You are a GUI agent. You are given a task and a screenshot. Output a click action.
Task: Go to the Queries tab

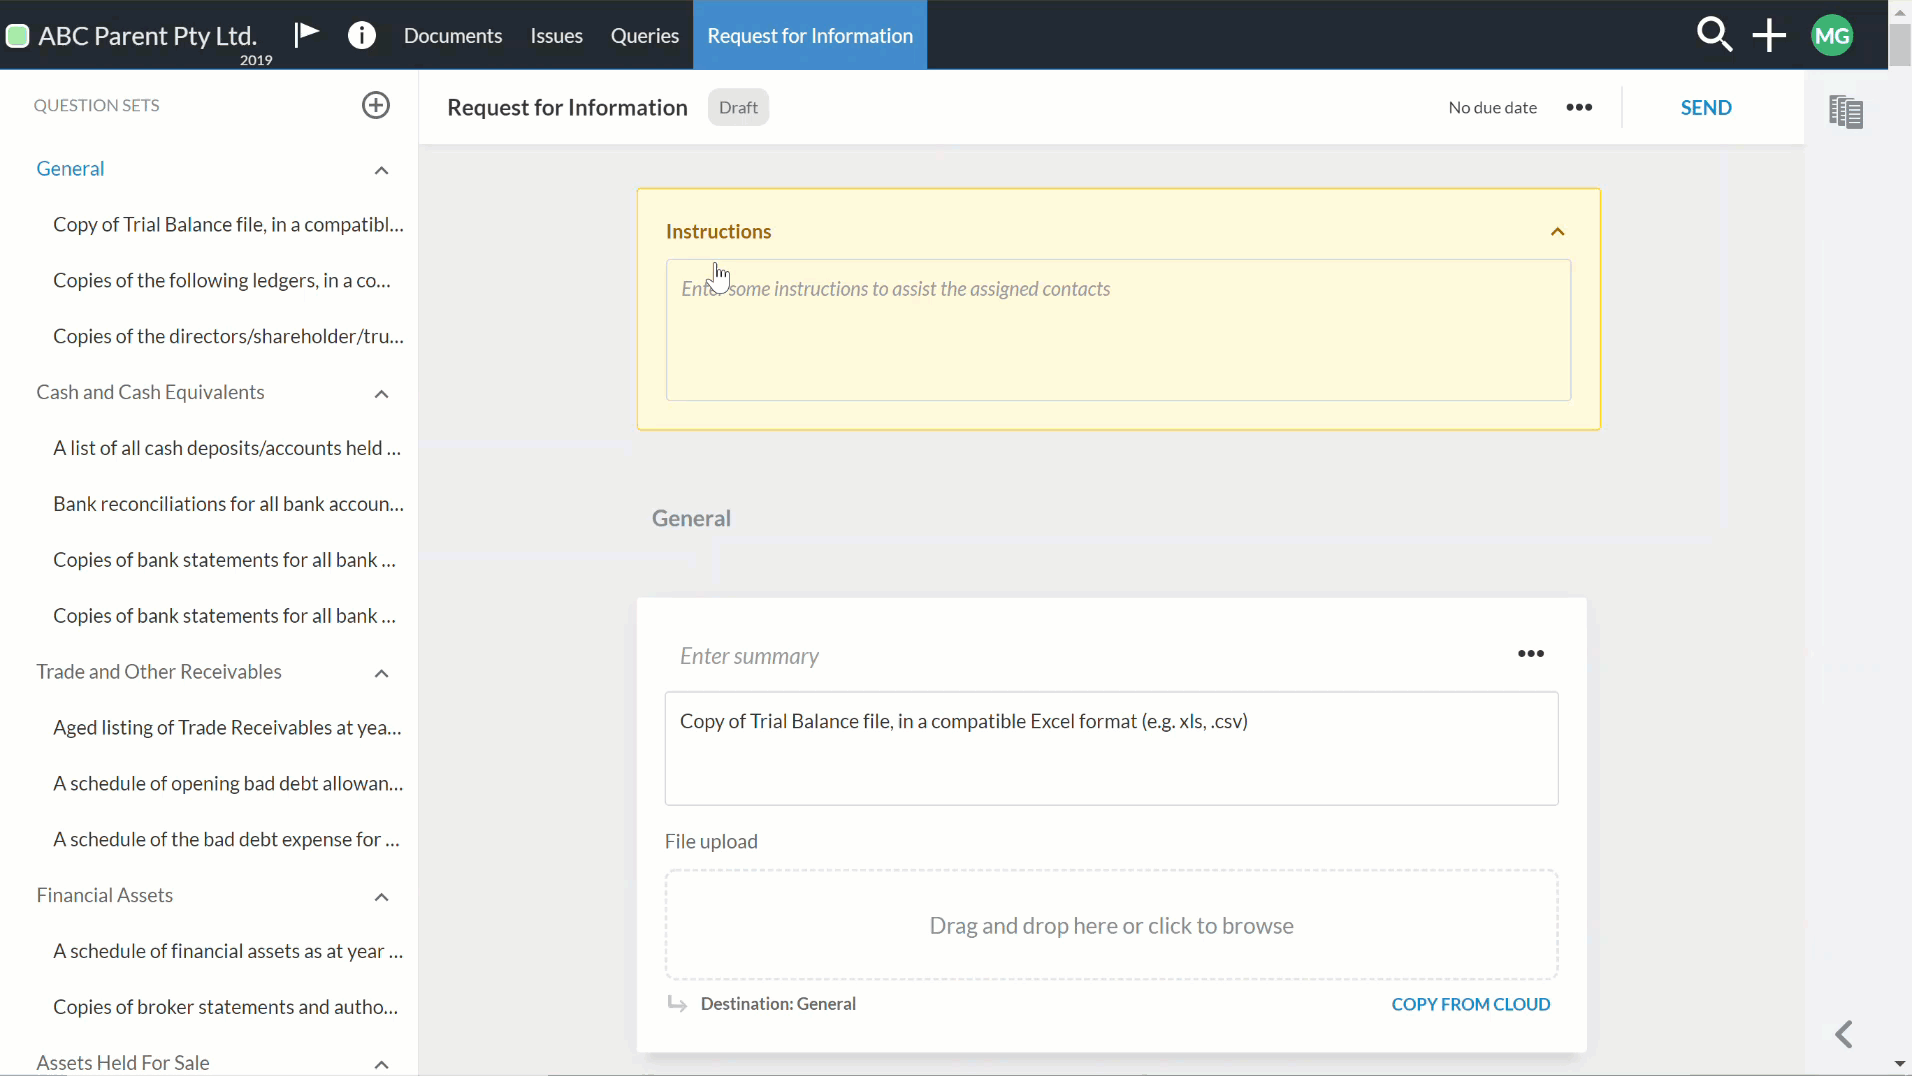coord(645,36)
